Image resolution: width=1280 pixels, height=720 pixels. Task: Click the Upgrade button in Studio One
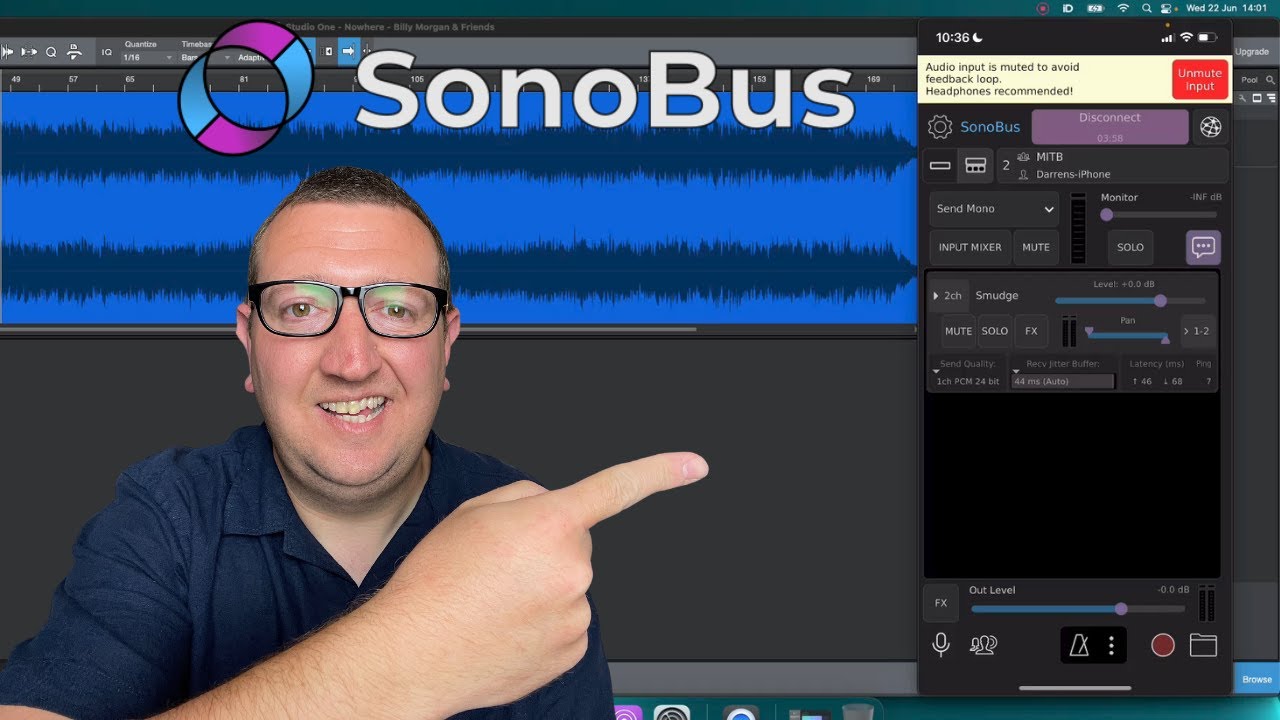pyautogui.click(x=1252, y=51)
